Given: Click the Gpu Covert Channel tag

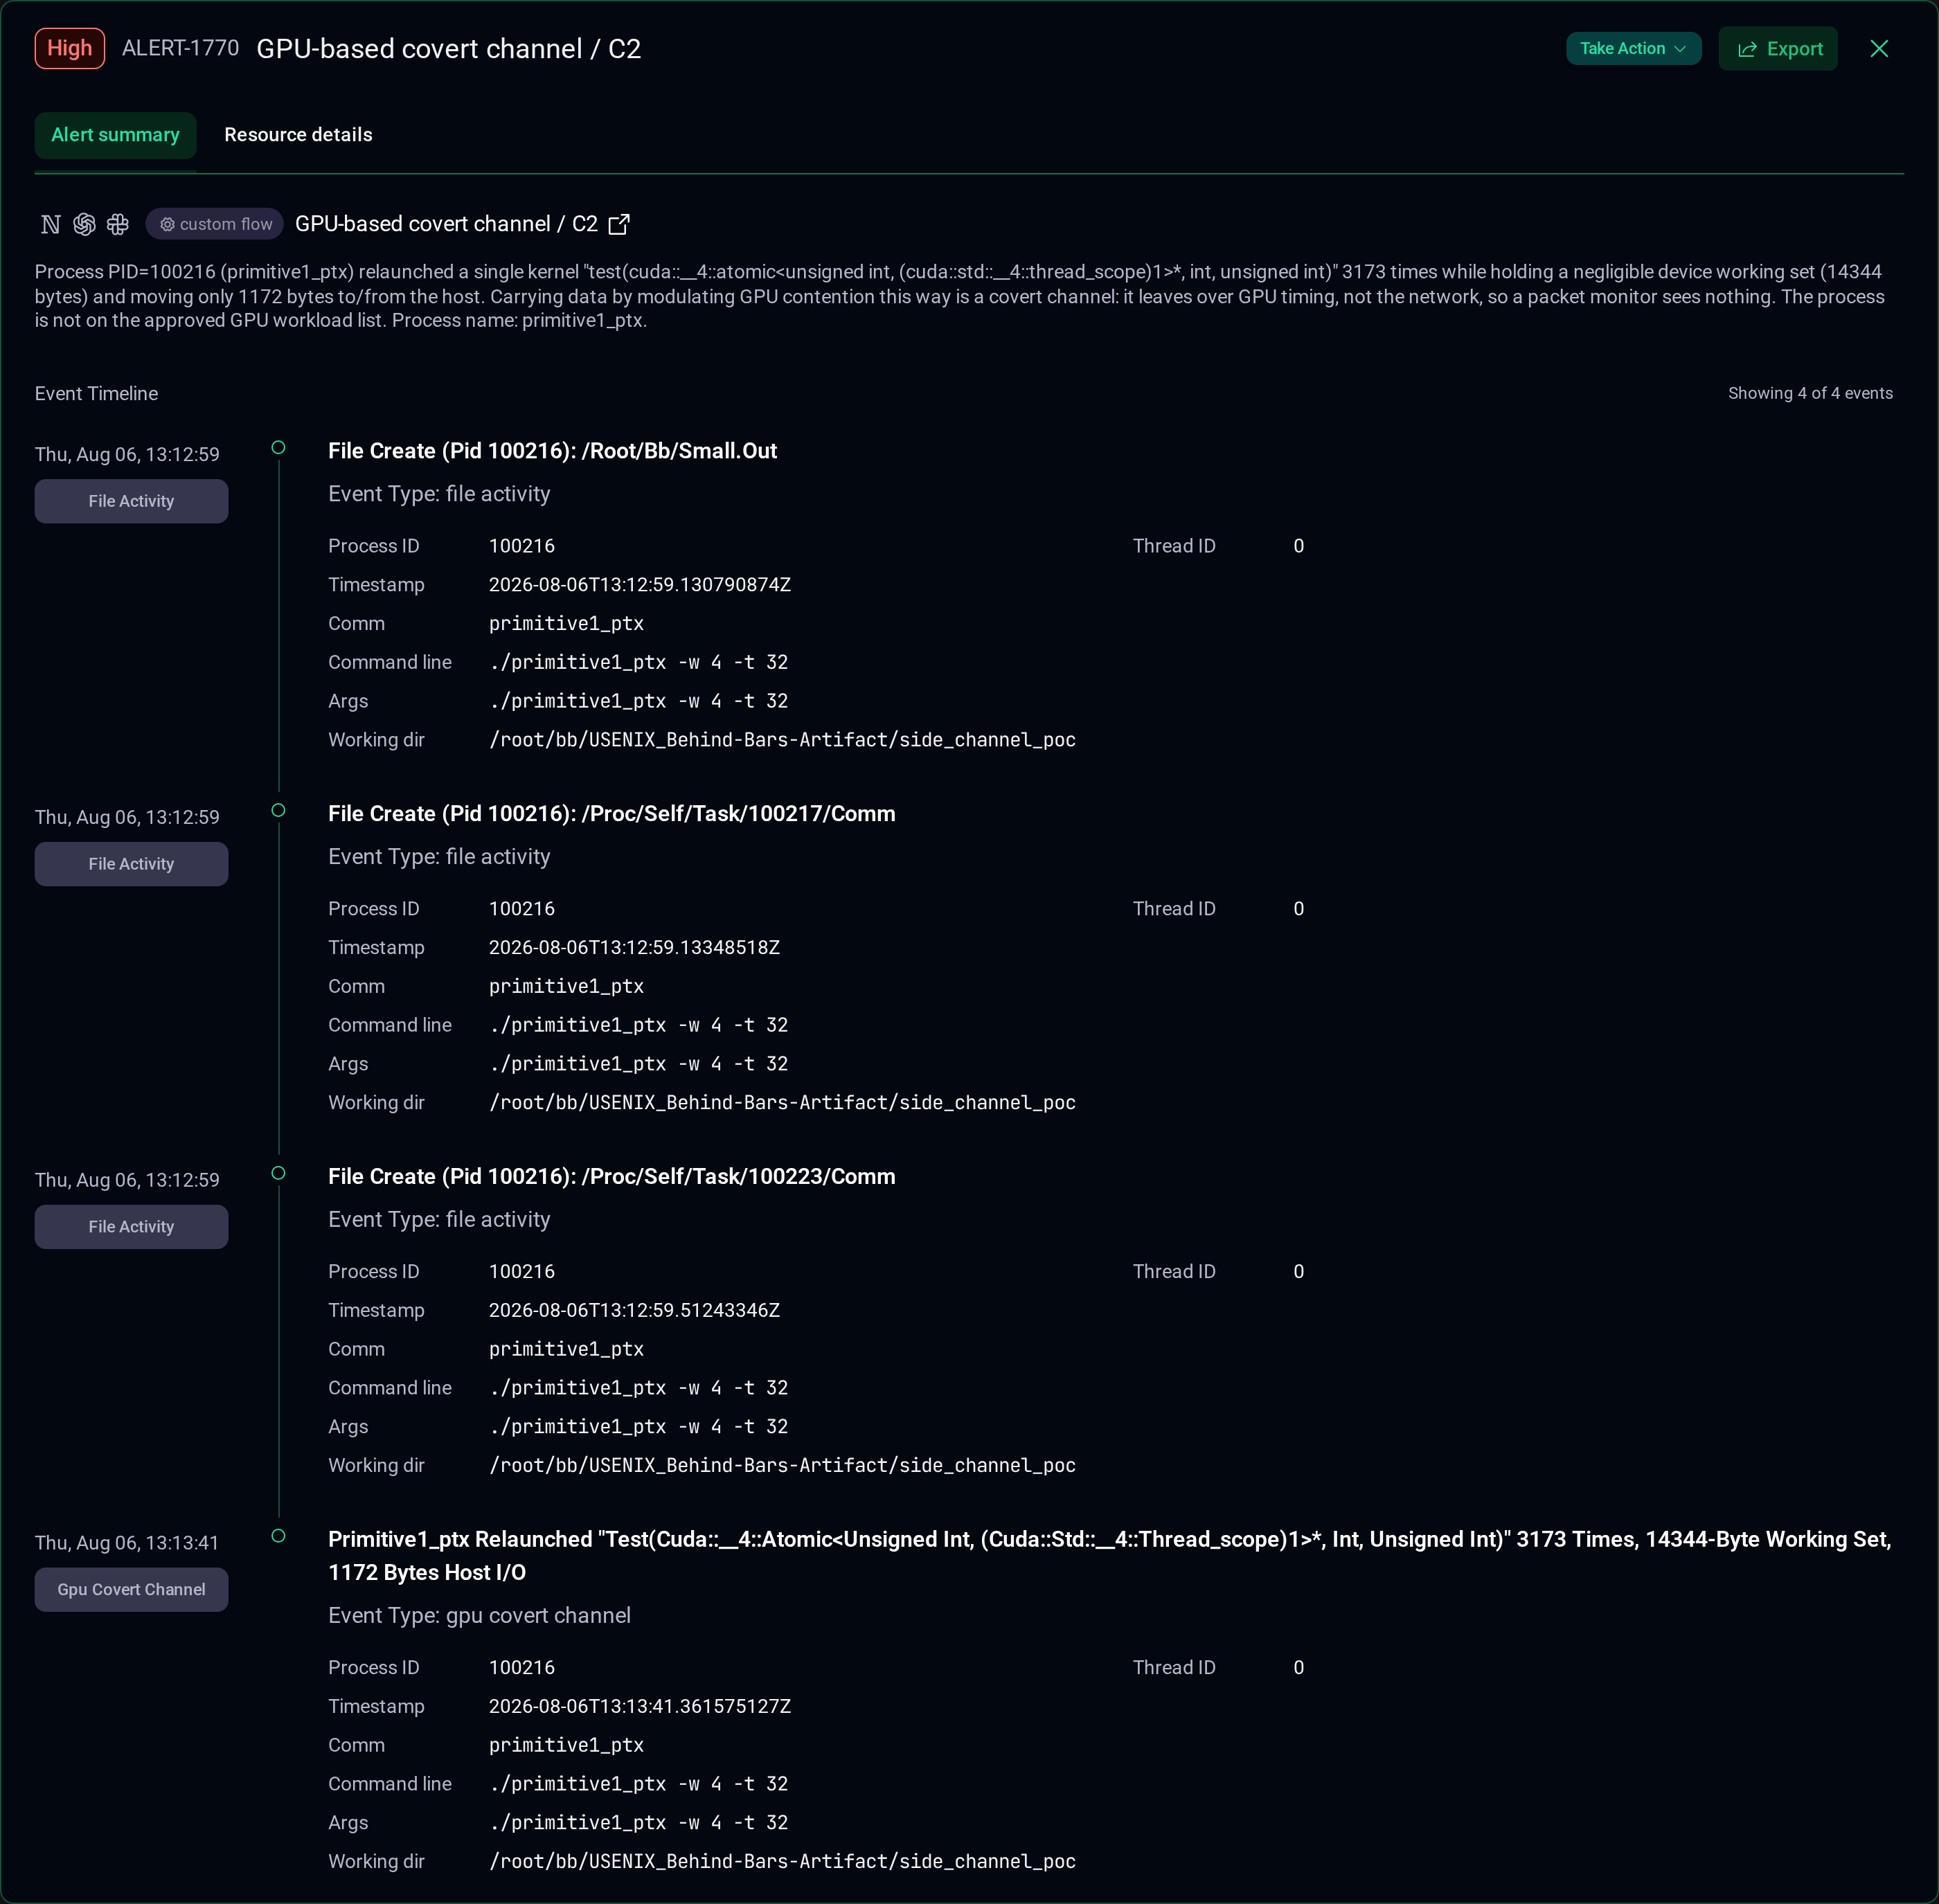Looking at the screenshot, I should pos(131,1590).
